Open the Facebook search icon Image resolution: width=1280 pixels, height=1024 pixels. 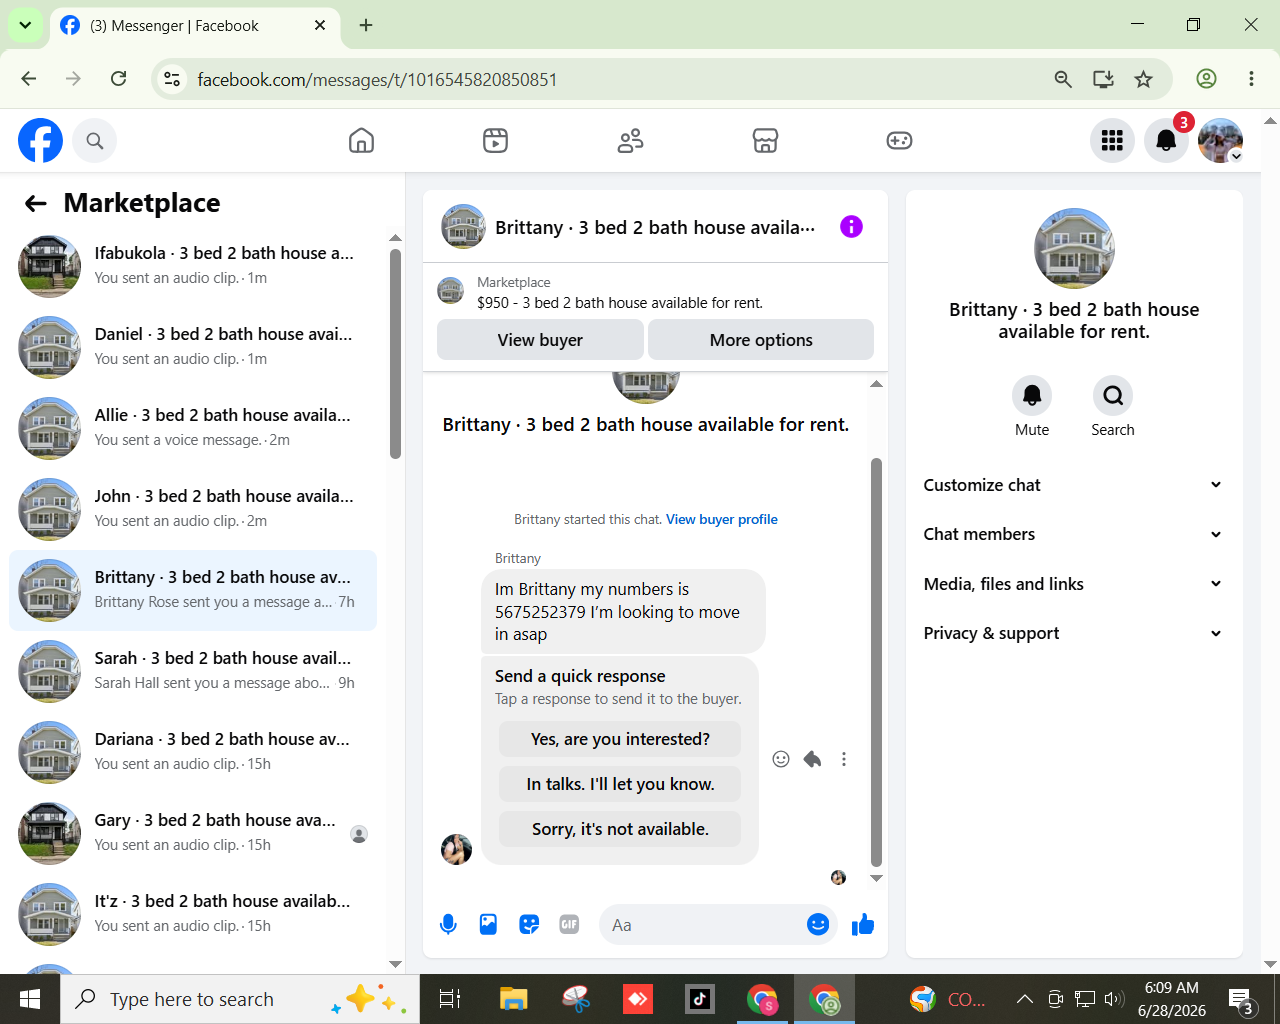[x=95, y=141]
